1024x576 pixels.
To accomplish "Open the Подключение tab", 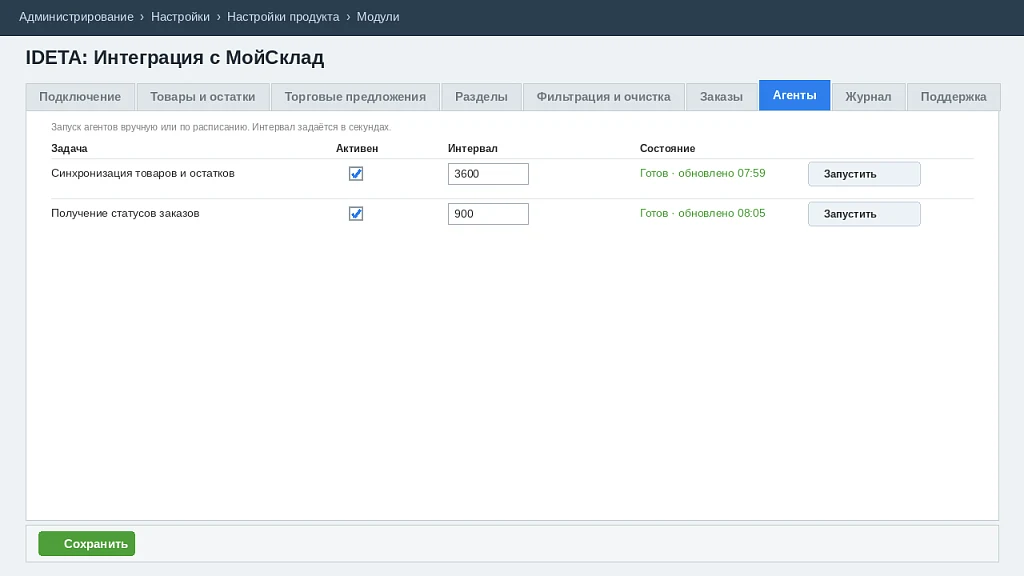I will [x=80, y=97].
